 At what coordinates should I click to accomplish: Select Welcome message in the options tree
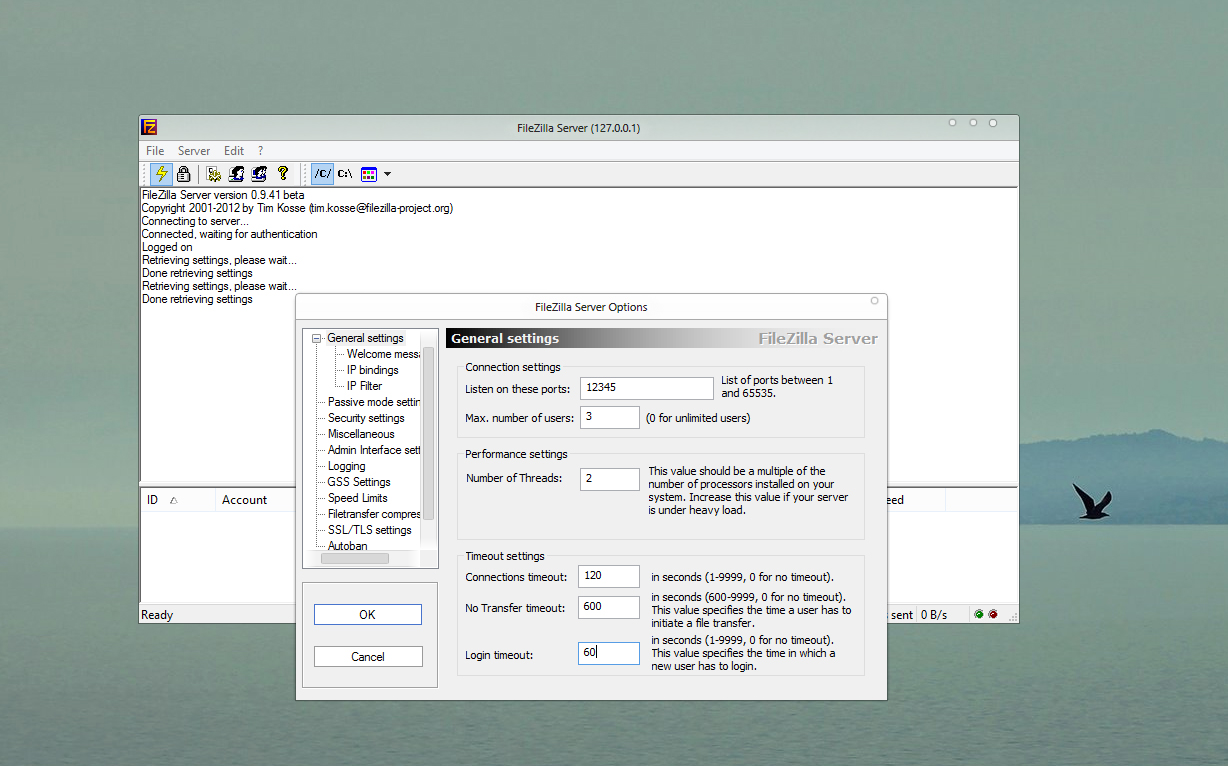[383, 354]
